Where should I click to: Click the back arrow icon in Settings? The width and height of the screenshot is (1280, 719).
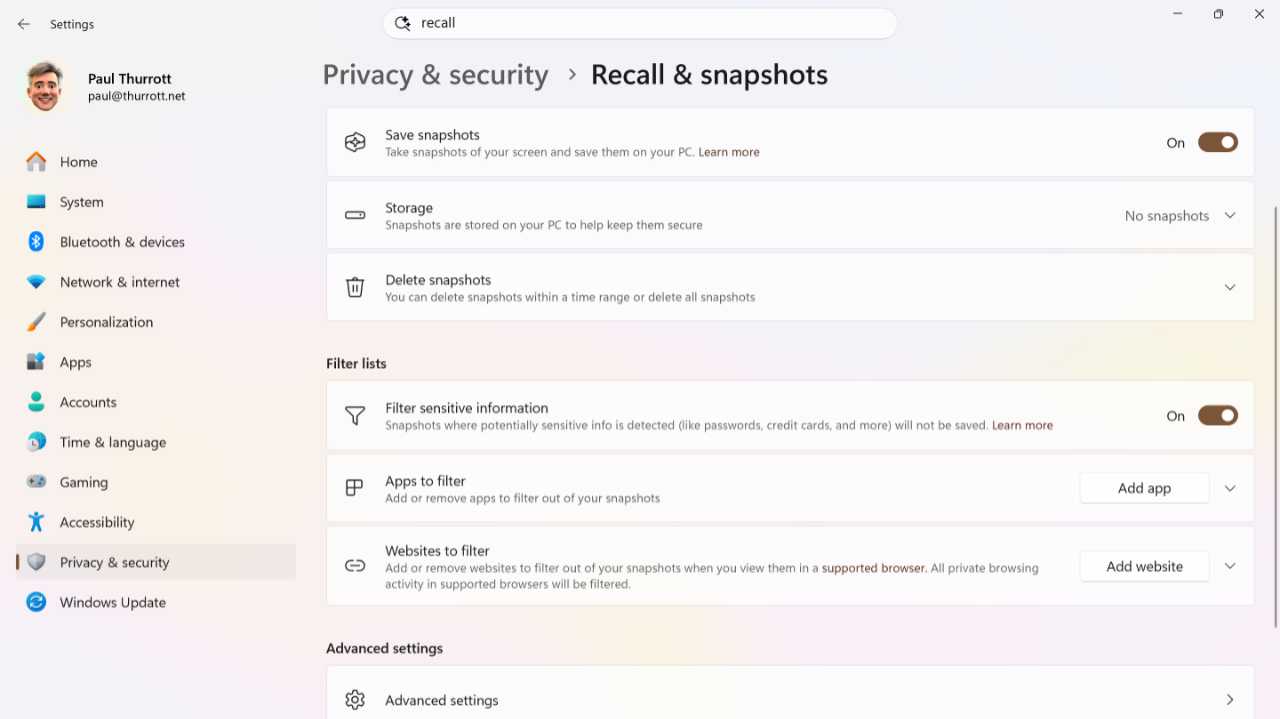click(24, 24)
